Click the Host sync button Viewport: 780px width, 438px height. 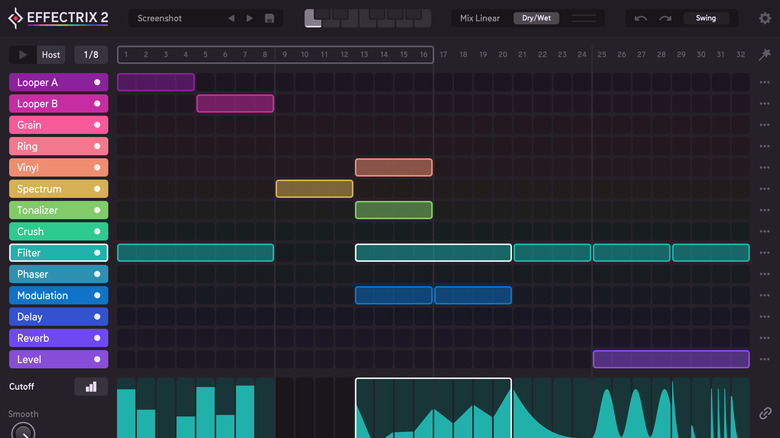pyautogui.click(x=51, y=55)
